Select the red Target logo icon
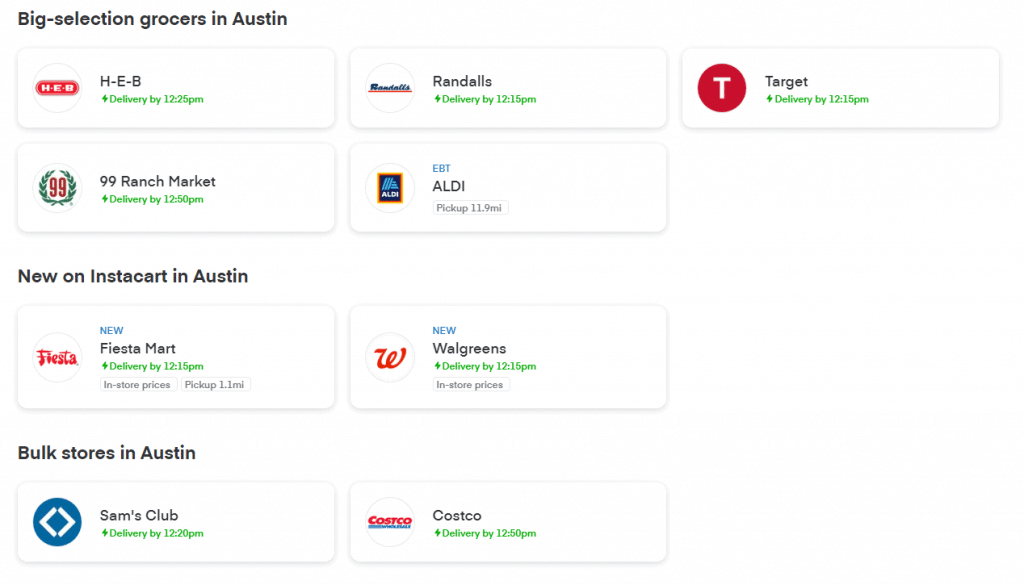Viewport: 1024px width, 585px height. [x=722, y=87]
